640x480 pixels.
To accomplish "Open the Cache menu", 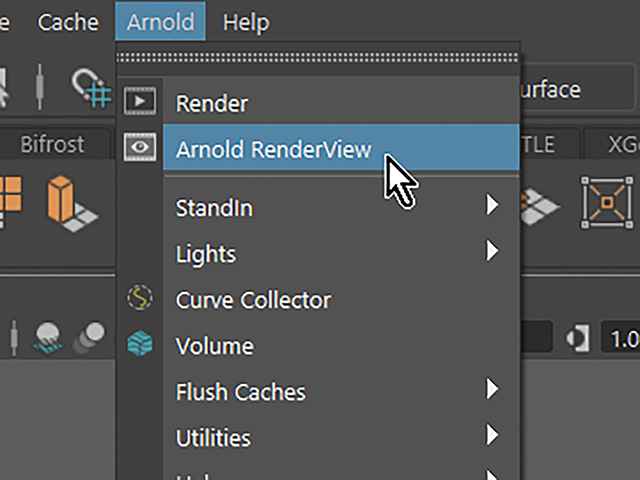I will point(68,22).
